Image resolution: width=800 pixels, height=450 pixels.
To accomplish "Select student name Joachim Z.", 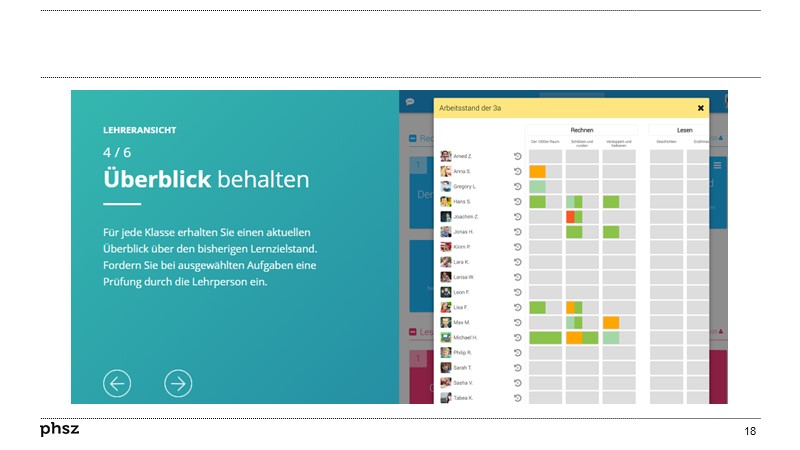I will point(466,217).
